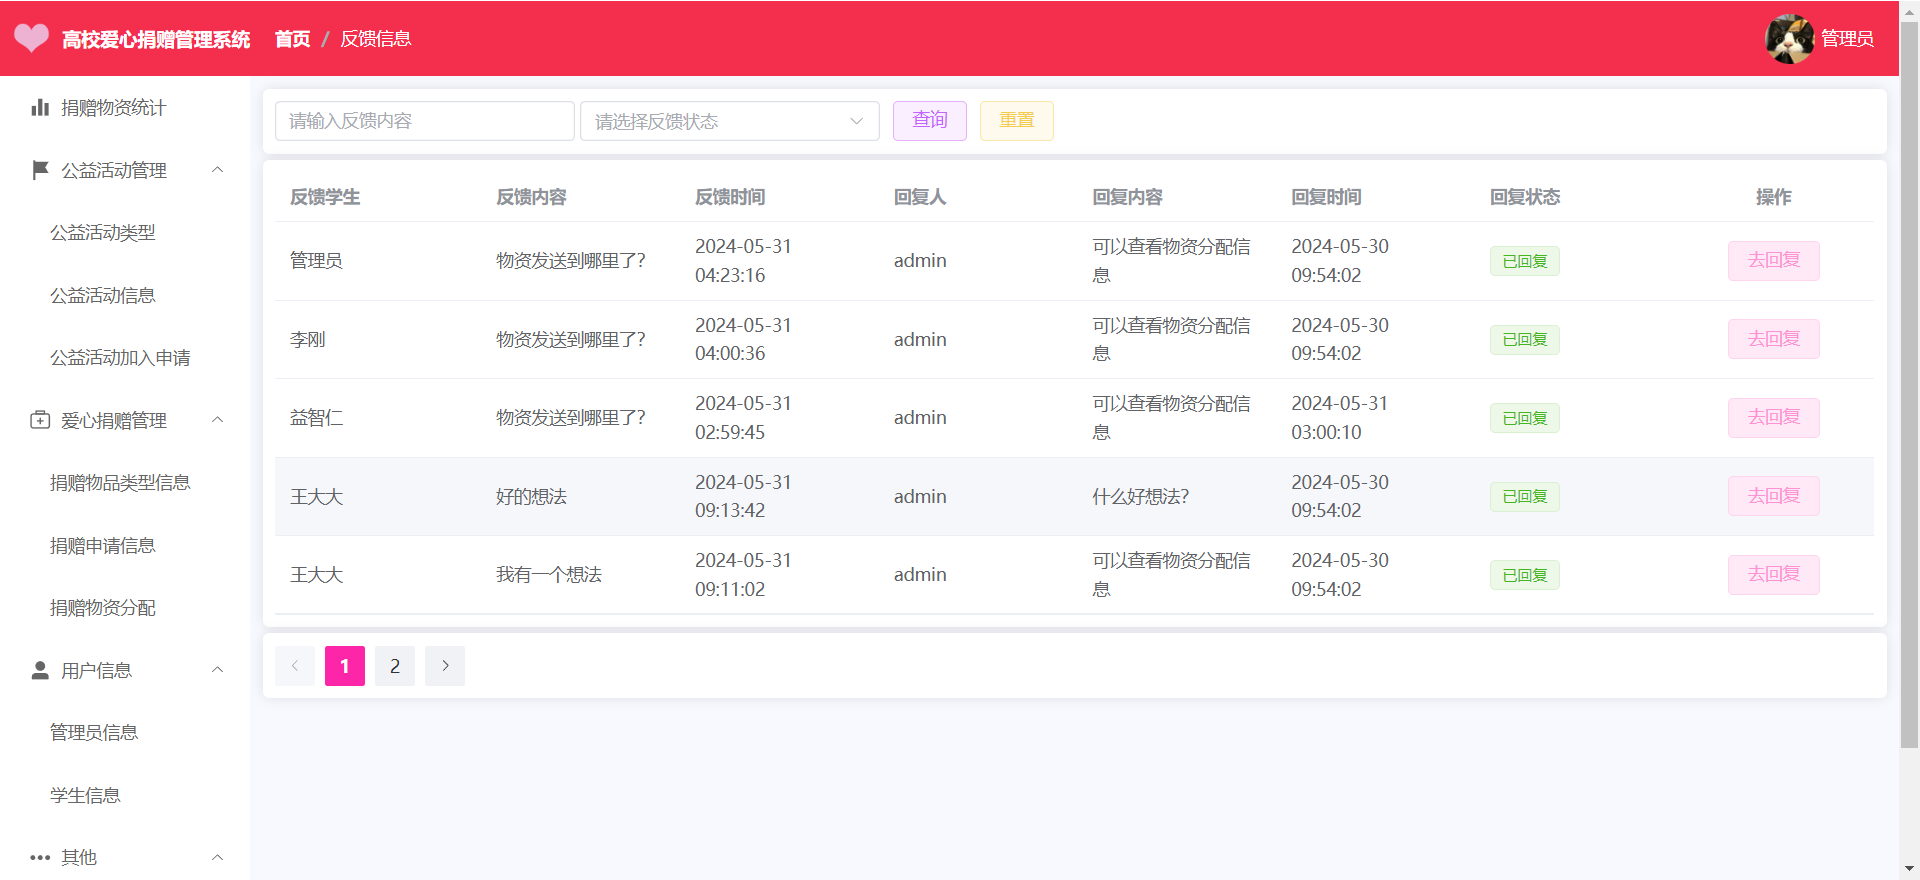Click the 回复状态 column header

(x=1525, y=197)
